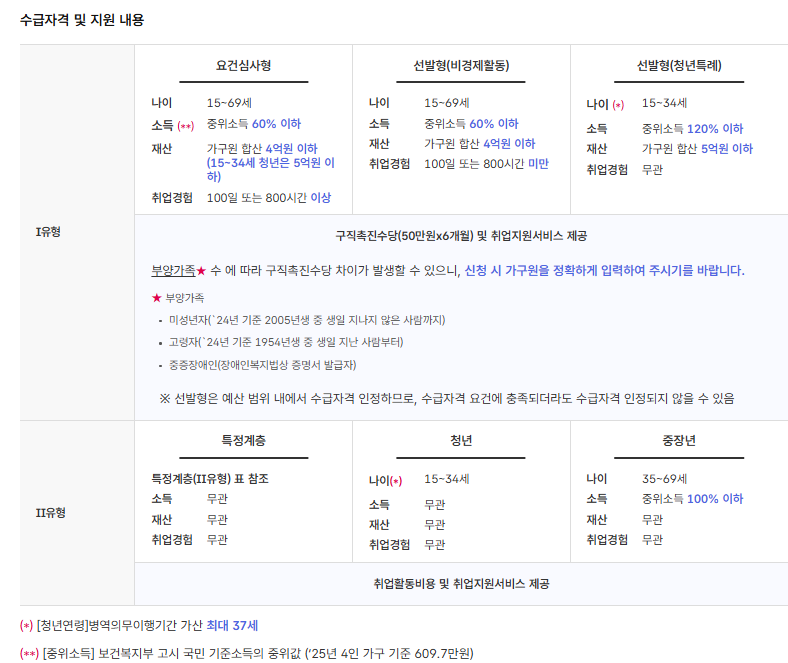Click the 특정계층 column heading

[244, 440]
